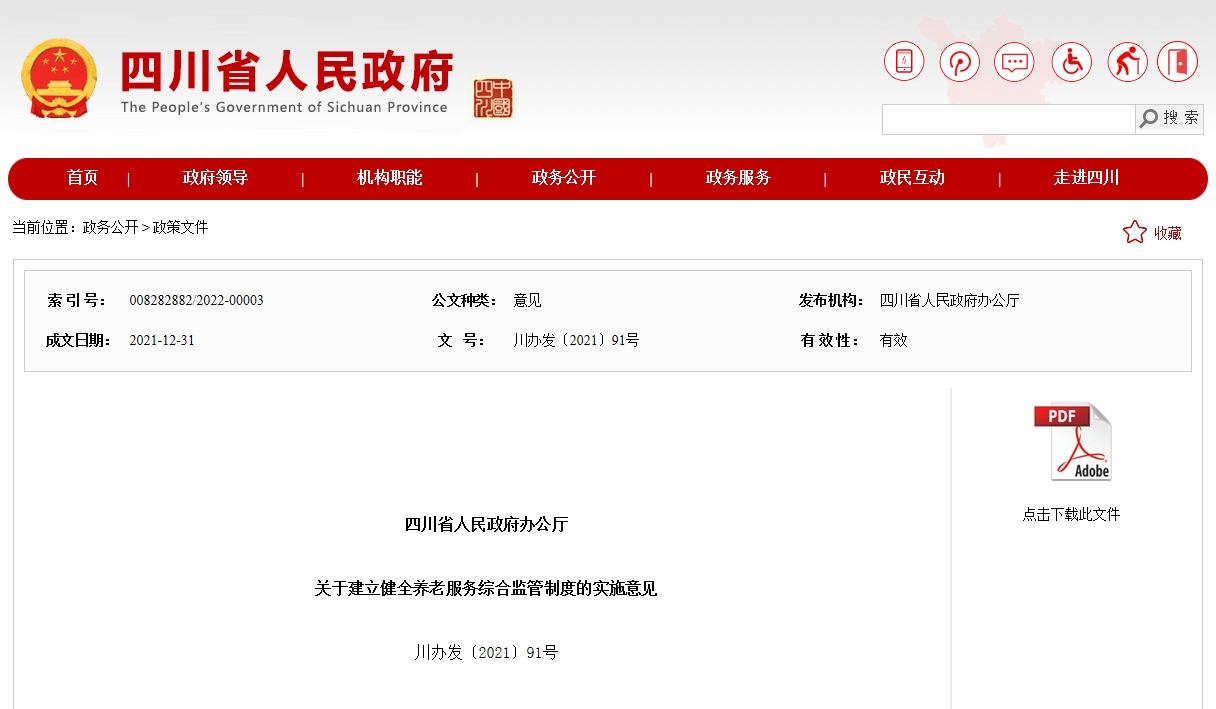The image size is (1216, 709).
Task: Click the 搜索 search button
Action: click(x=1169, y=119)
